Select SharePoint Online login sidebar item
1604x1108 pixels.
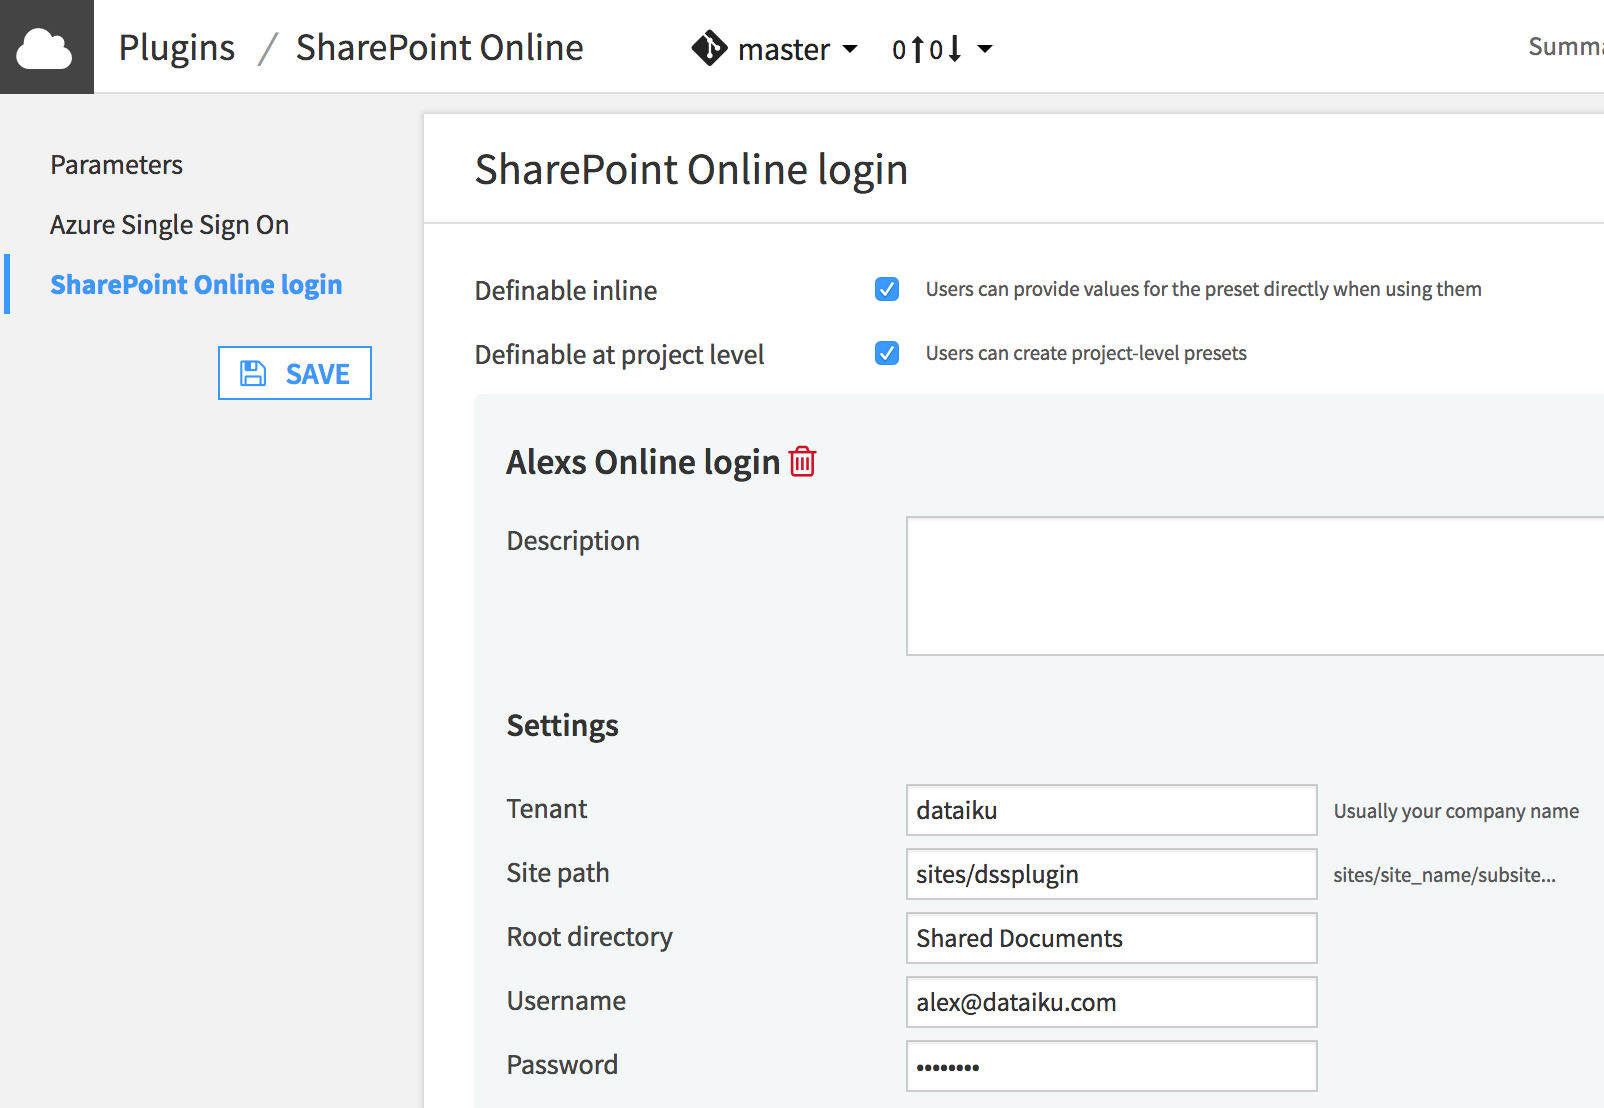click(196, 284)
